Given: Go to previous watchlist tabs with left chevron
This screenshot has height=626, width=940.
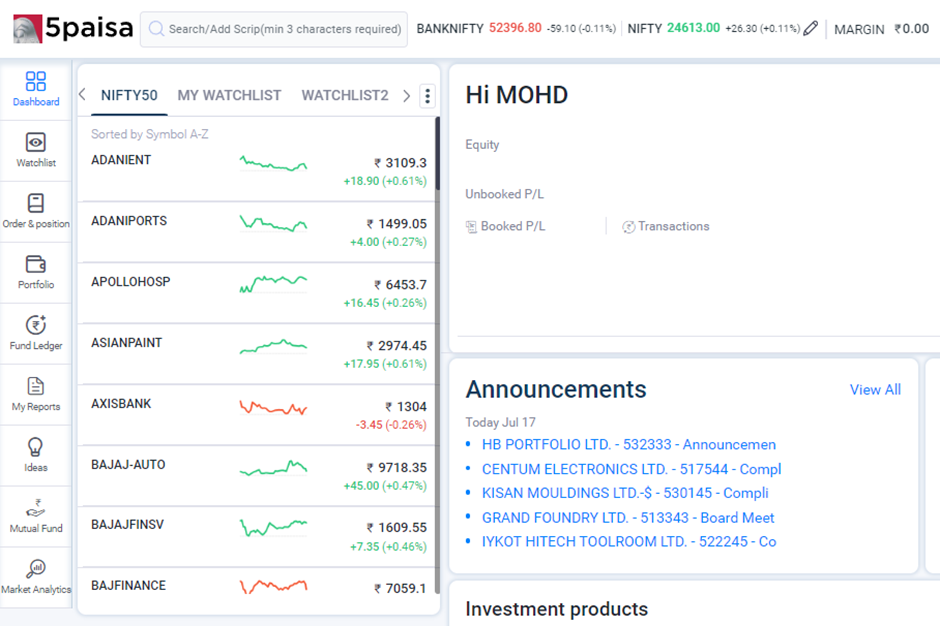Looking at the screenshot, I should click(83, 95).
